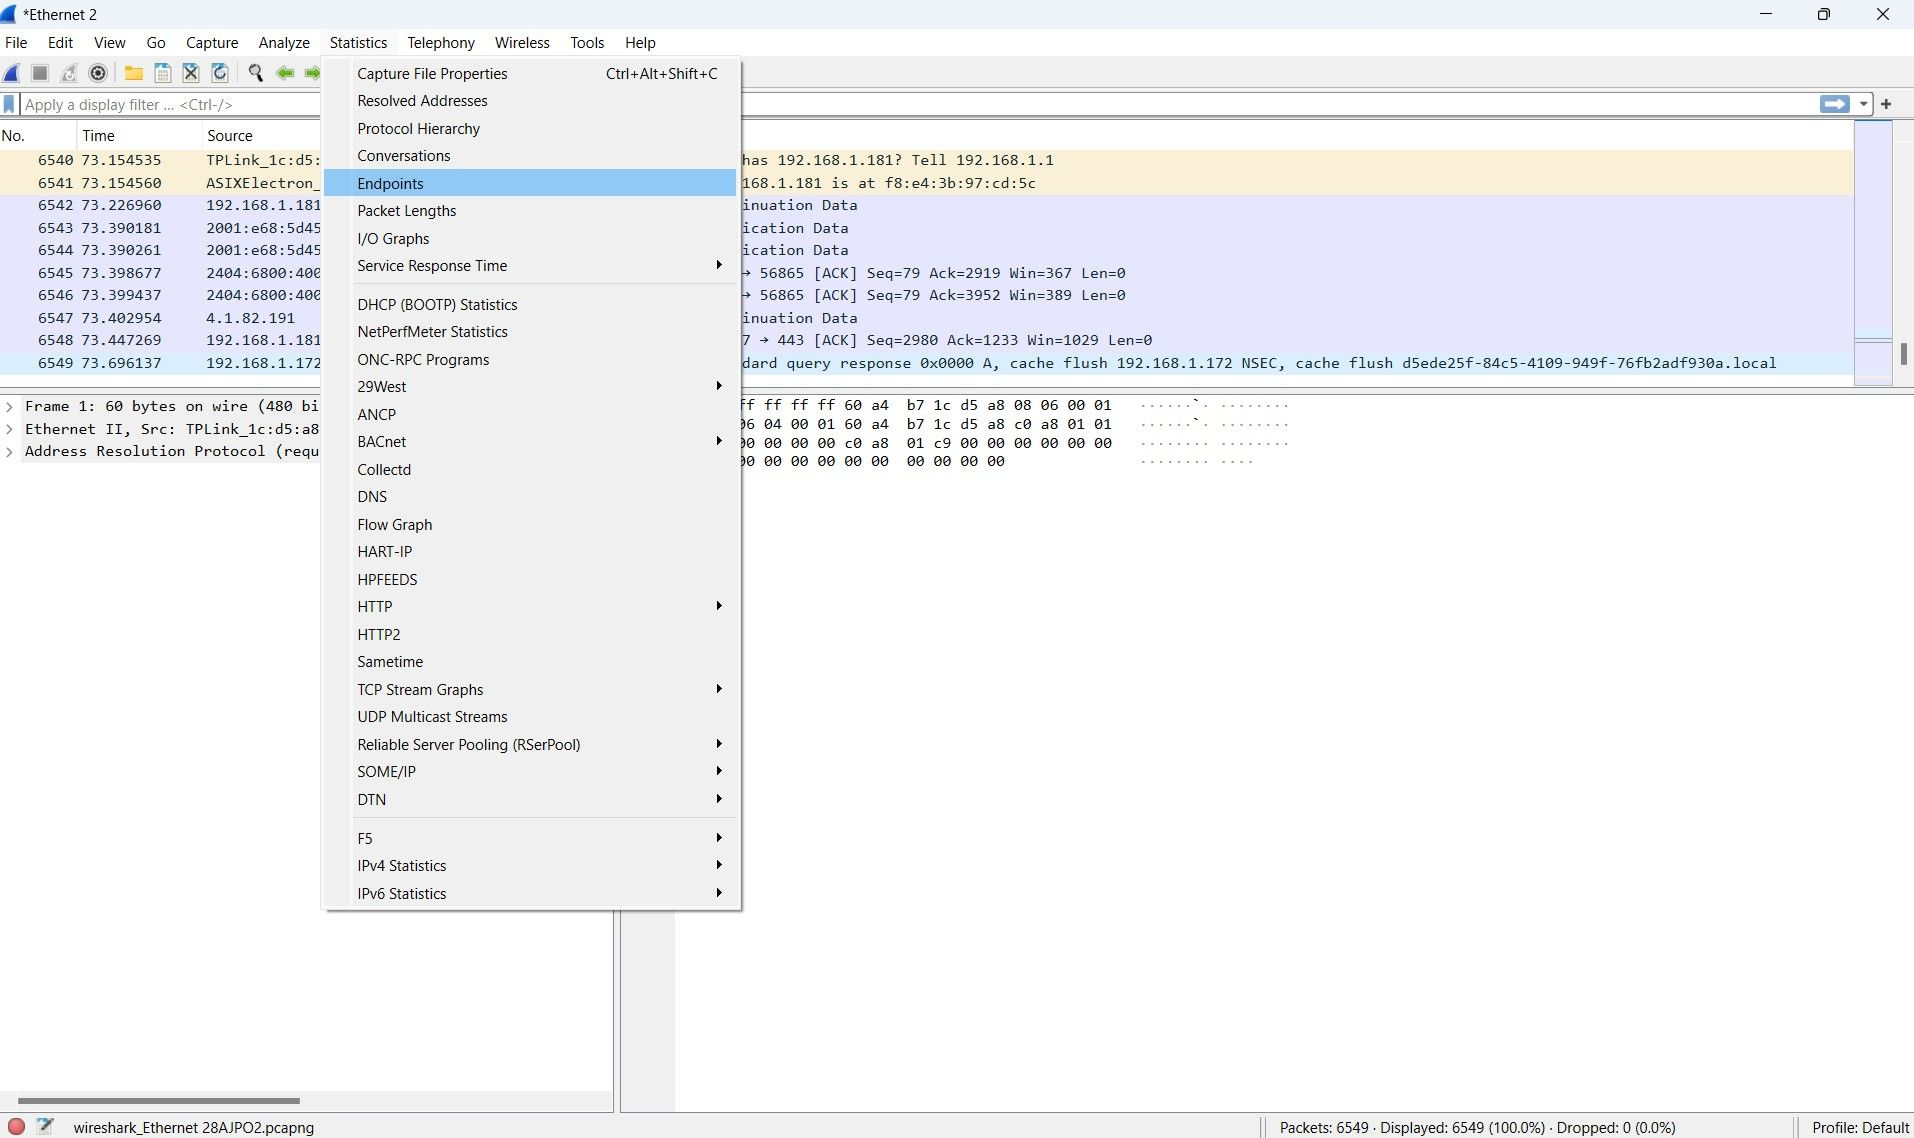This screenshot has width=1914, height=1138.
Task: Edit capture comment with the pencil icon
Action: pyautogui.click(x=45, y=1125)
